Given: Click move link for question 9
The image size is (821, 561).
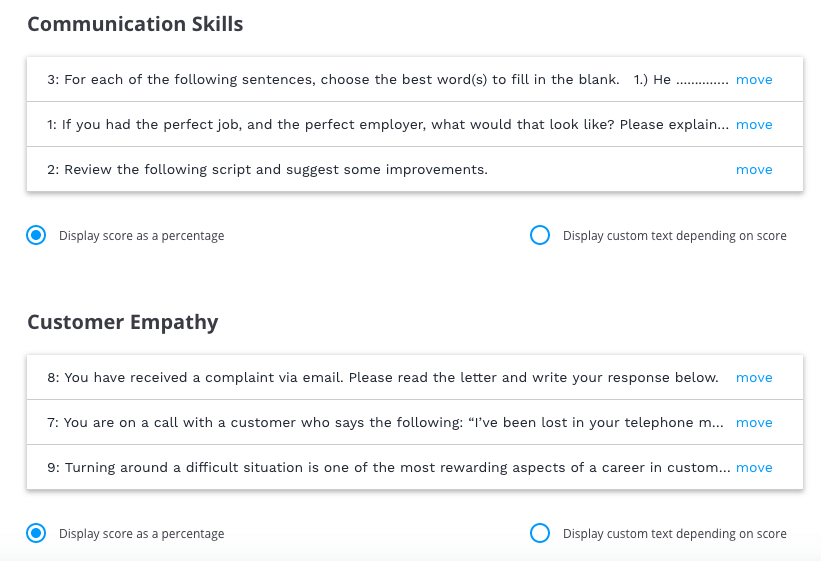Looking at the screenshot, I should pos(754,468).
